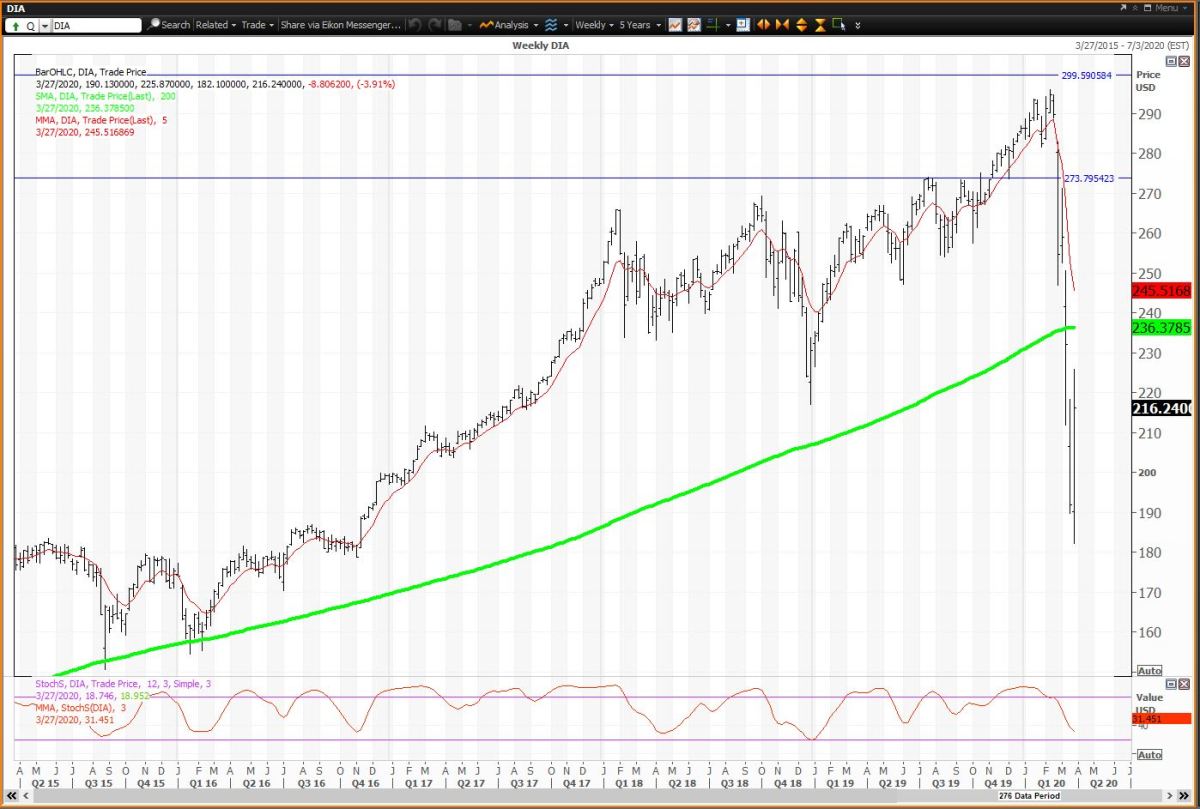Open the Menu dropdown in title bar
Viewport: 1200px width, 809px height.
pyautogui.click(x=1173, y=8)
